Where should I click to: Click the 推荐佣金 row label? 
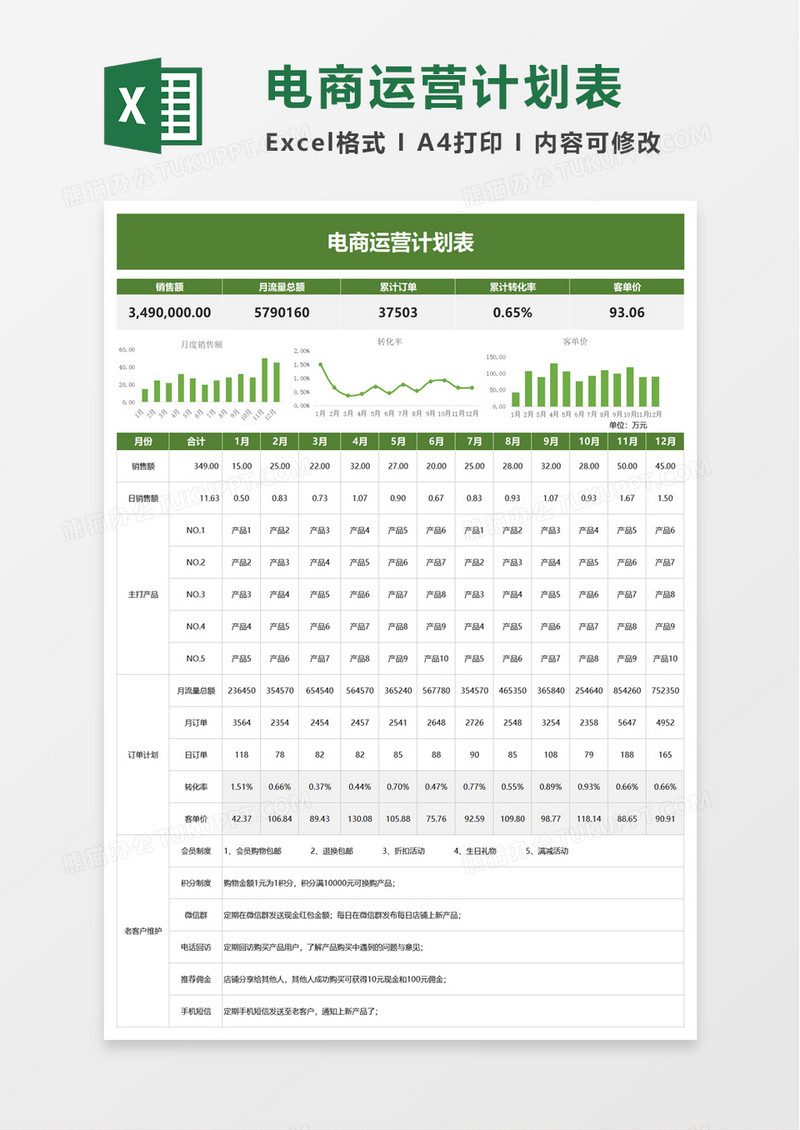click(x=196, y=980)
